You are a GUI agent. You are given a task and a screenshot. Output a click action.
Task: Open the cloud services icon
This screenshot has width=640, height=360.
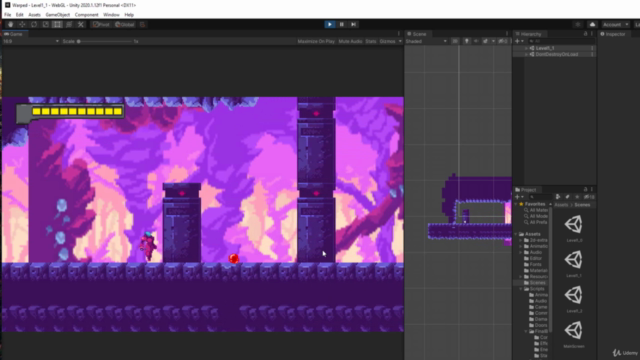pyautogui.click(x=592, y=24)
